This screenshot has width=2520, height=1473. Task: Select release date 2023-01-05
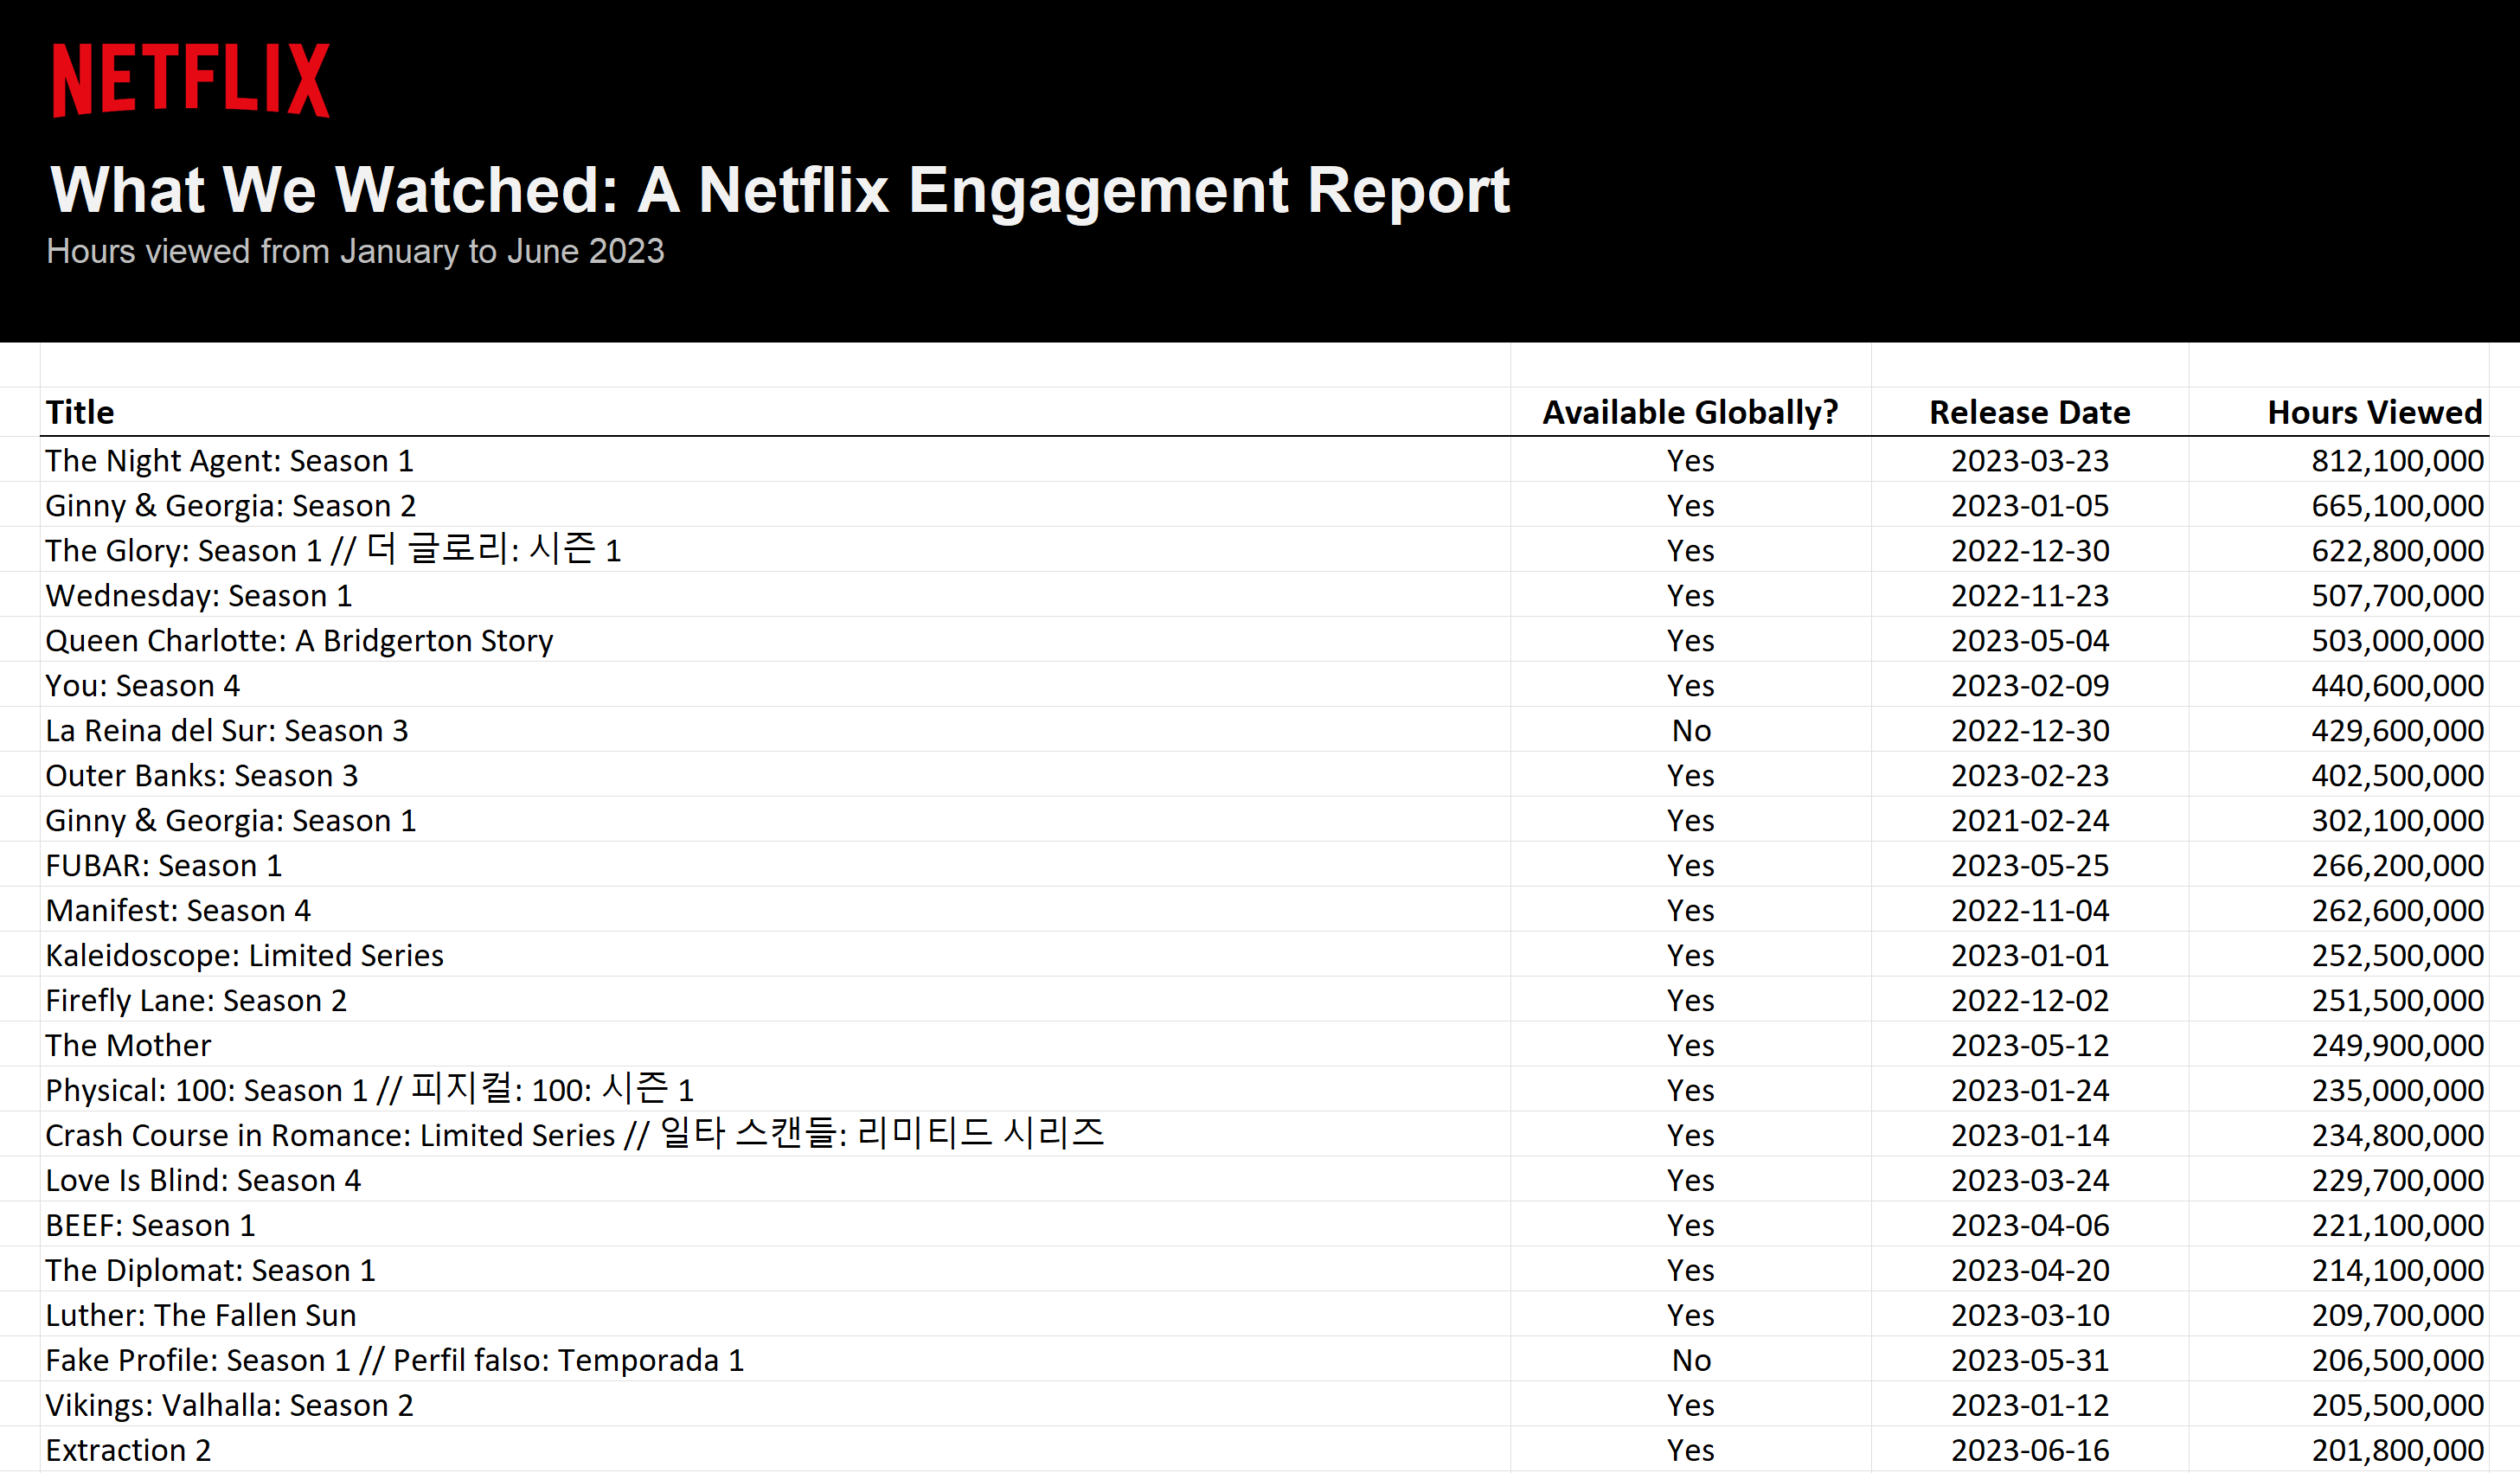click(2030, 506)
